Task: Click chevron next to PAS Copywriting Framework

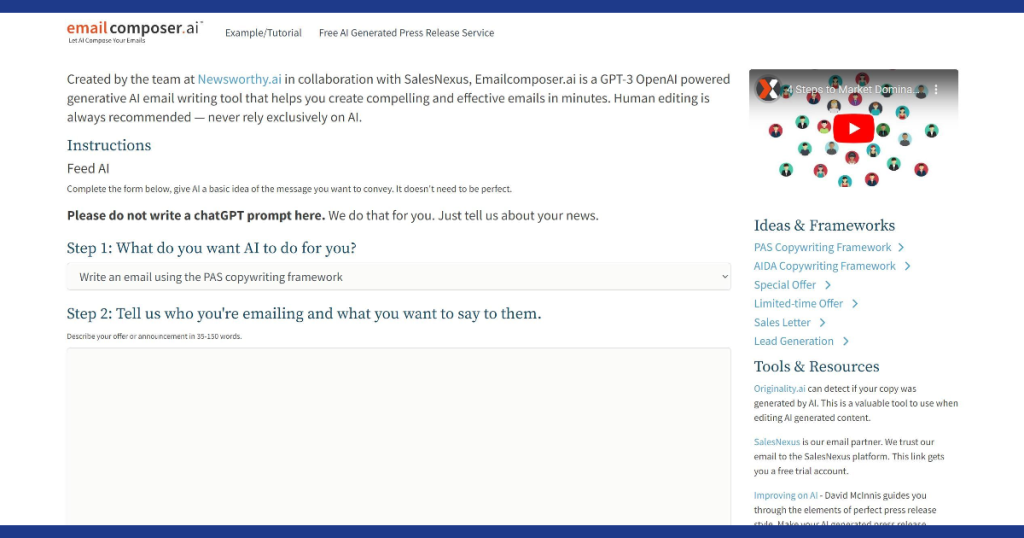Action: [901, 247]
